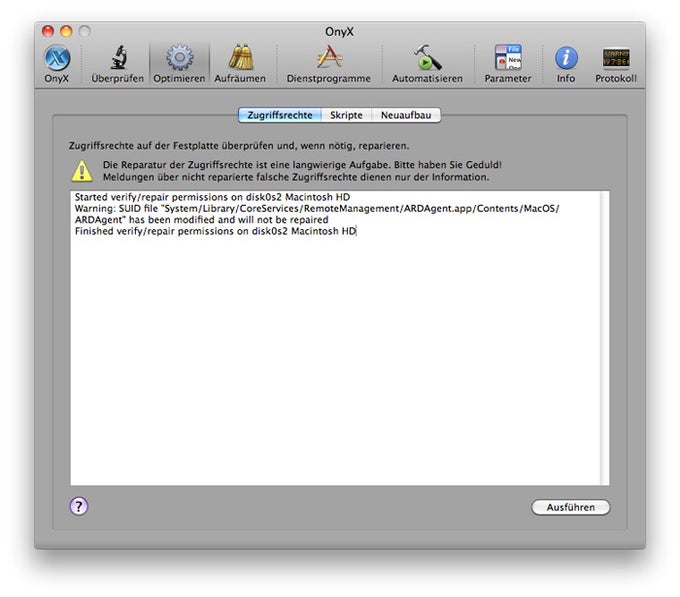Close the OnyX window with red button
Image resolution: width=680 pixels, height=597 pixels.
pyautogui.click(x=48, y=31)
